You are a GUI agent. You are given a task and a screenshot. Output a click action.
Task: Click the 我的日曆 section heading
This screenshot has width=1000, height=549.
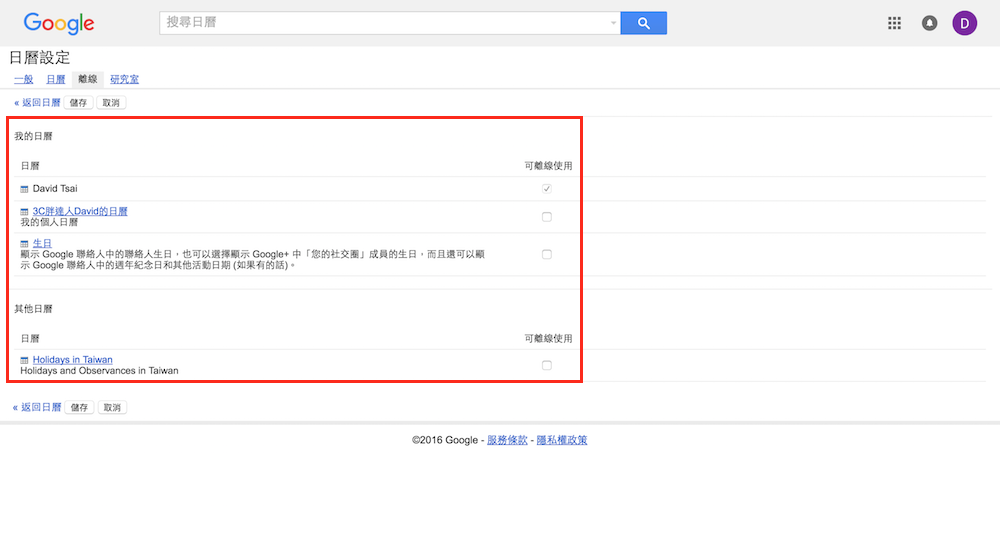tap(33, 136)
